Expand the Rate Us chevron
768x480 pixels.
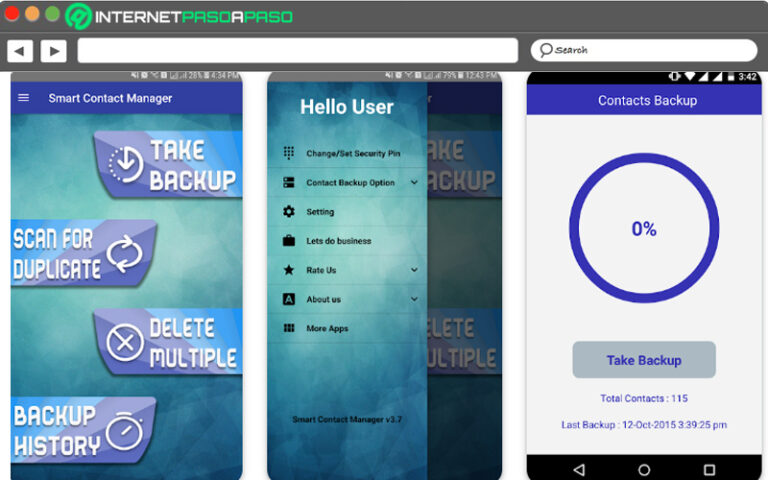414,270
